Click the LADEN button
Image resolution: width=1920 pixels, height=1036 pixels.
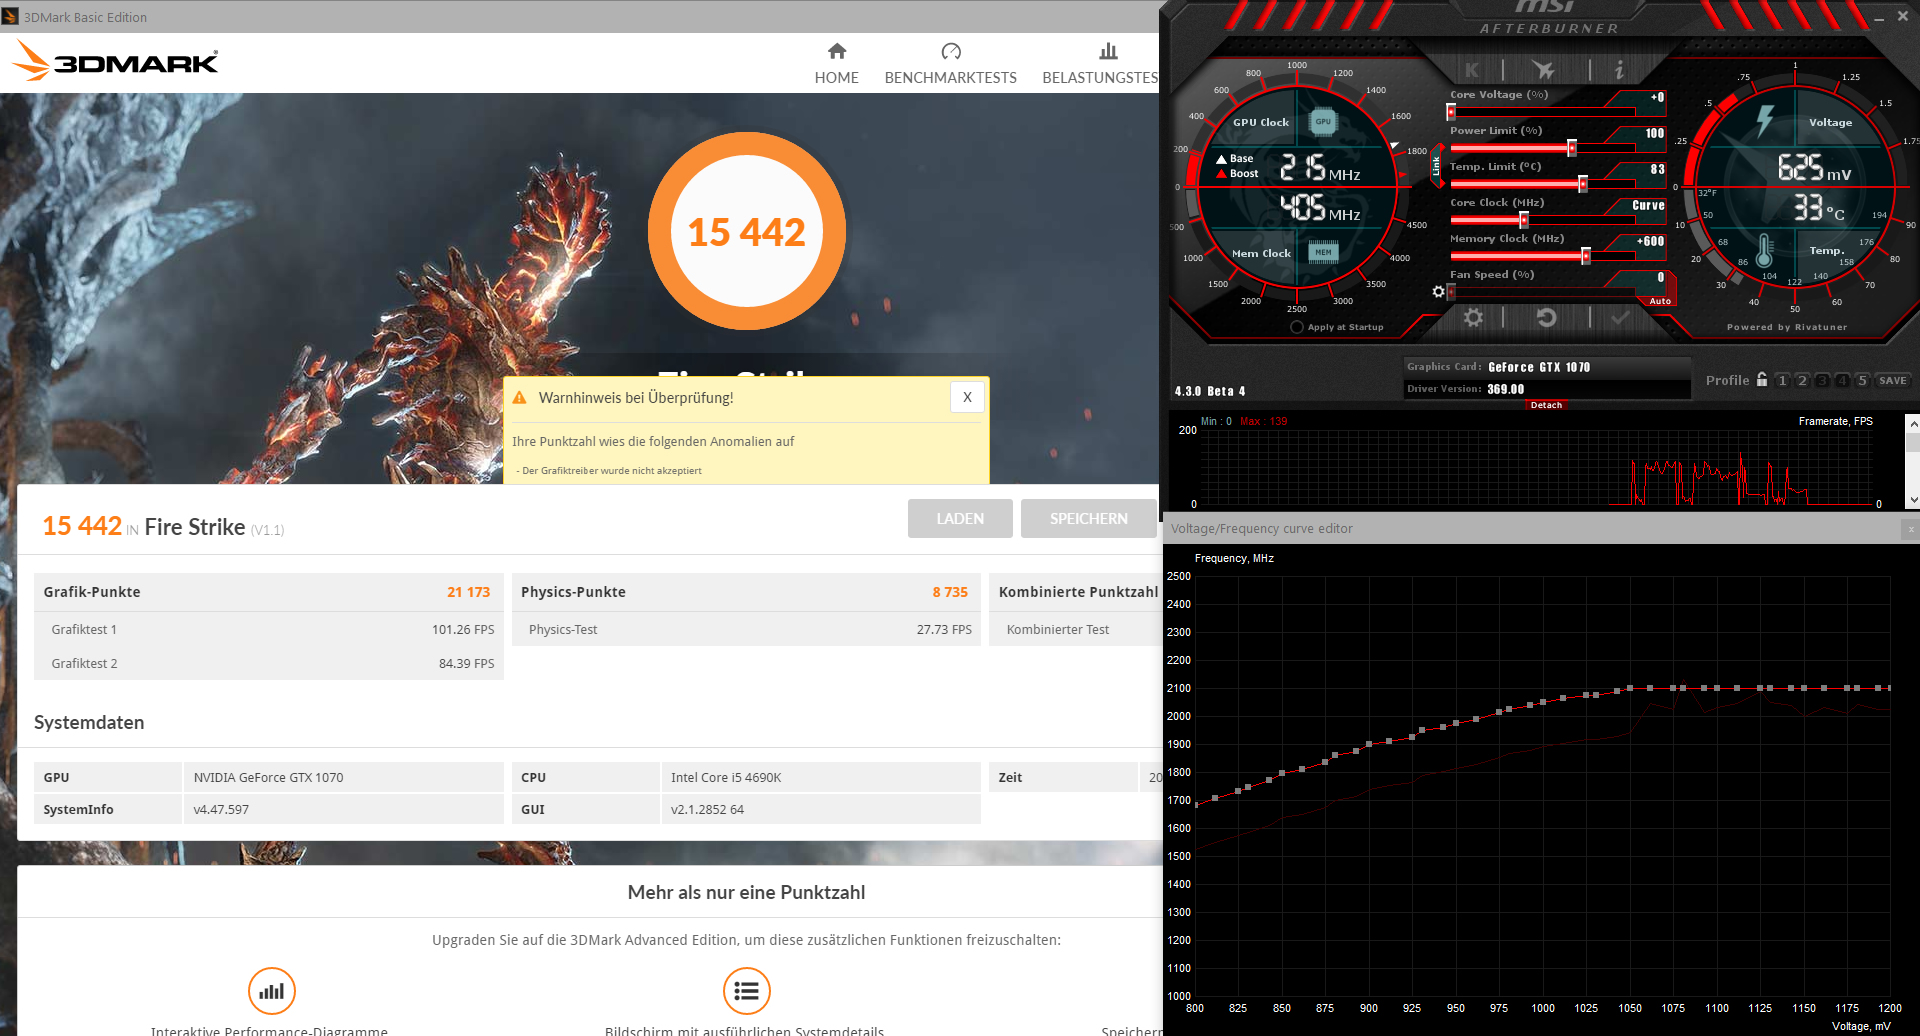tap(960, 518)
